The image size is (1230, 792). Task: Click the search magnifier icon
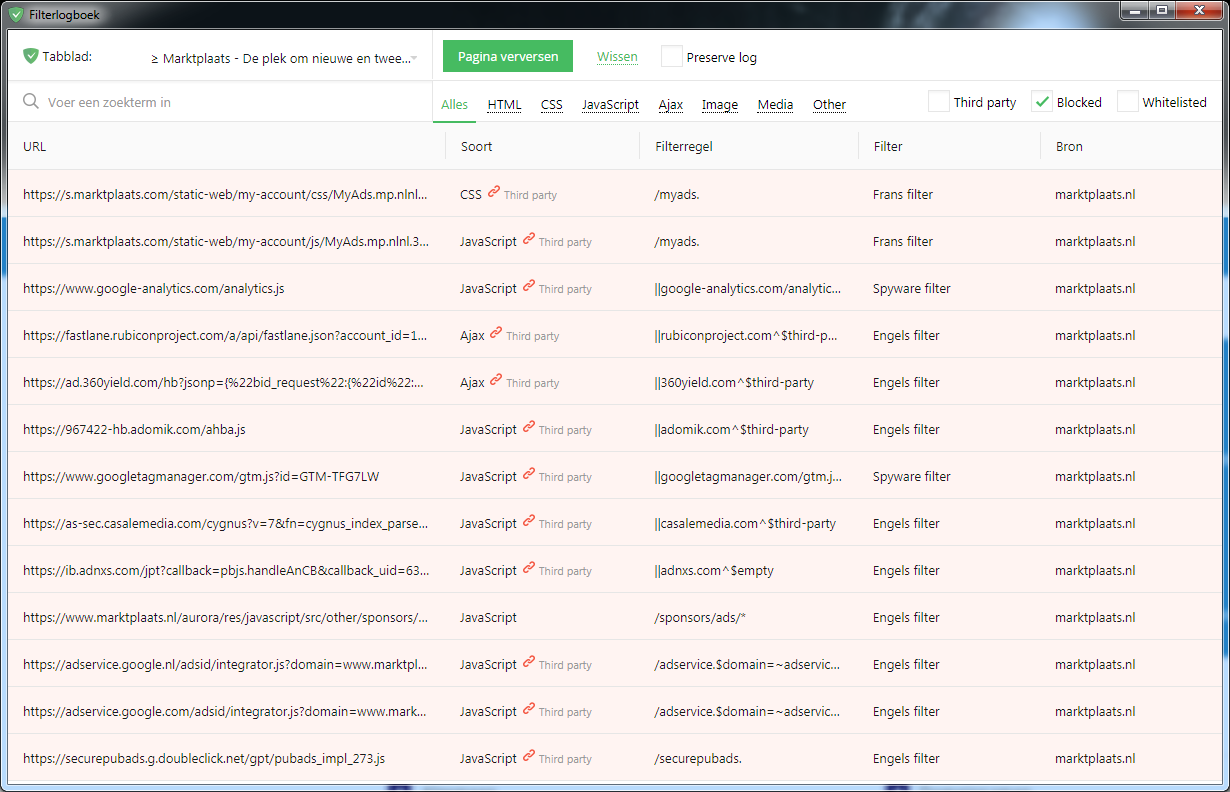click(31, 102)
